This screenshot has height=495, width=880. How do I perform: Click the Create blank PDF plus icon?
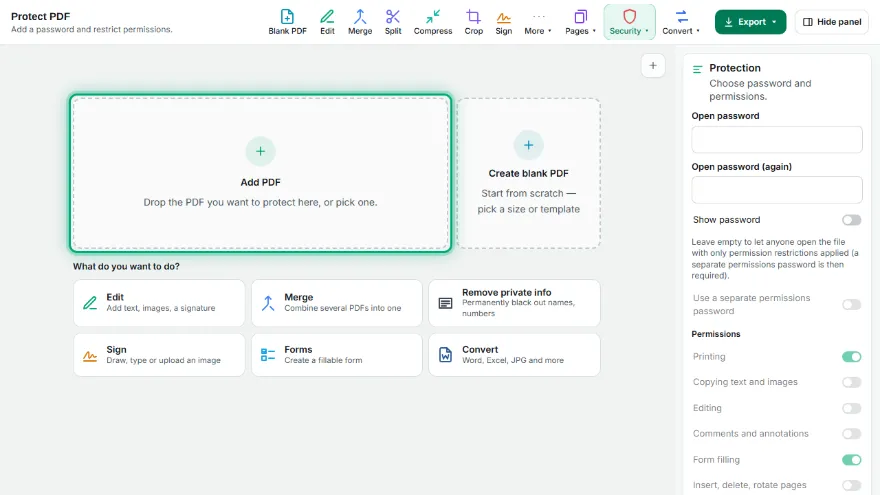pyautogui.click(x=528, y=145)
